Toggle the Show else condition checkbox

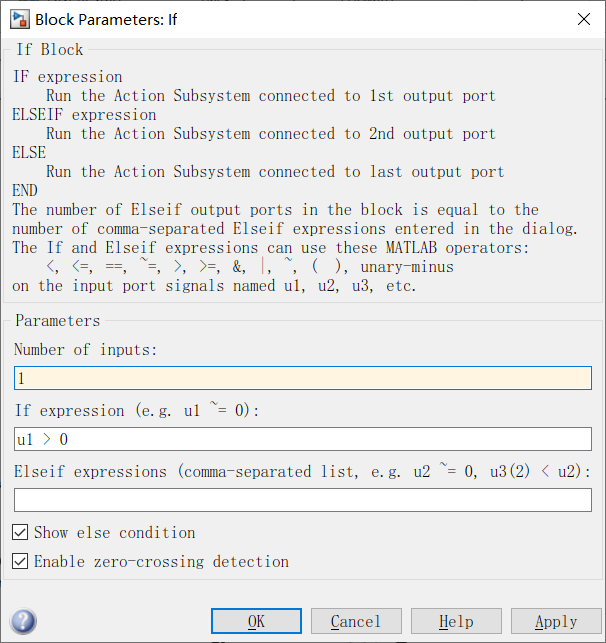point(21,532)
